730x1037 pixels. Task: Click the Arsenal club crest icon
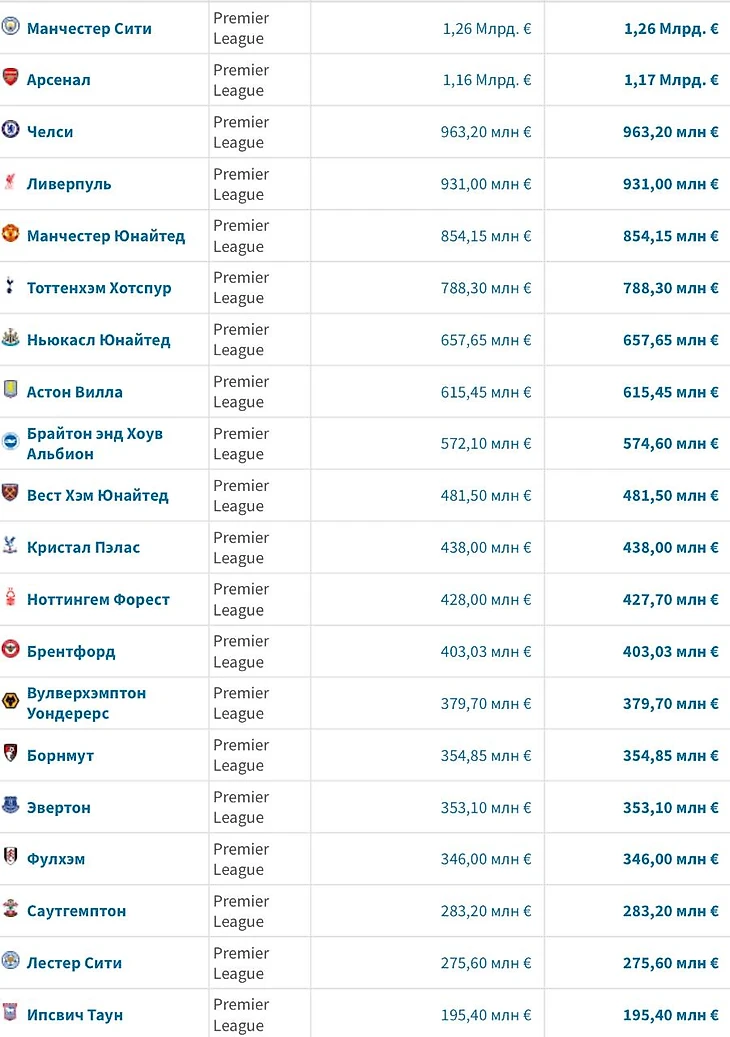[10, 78]
